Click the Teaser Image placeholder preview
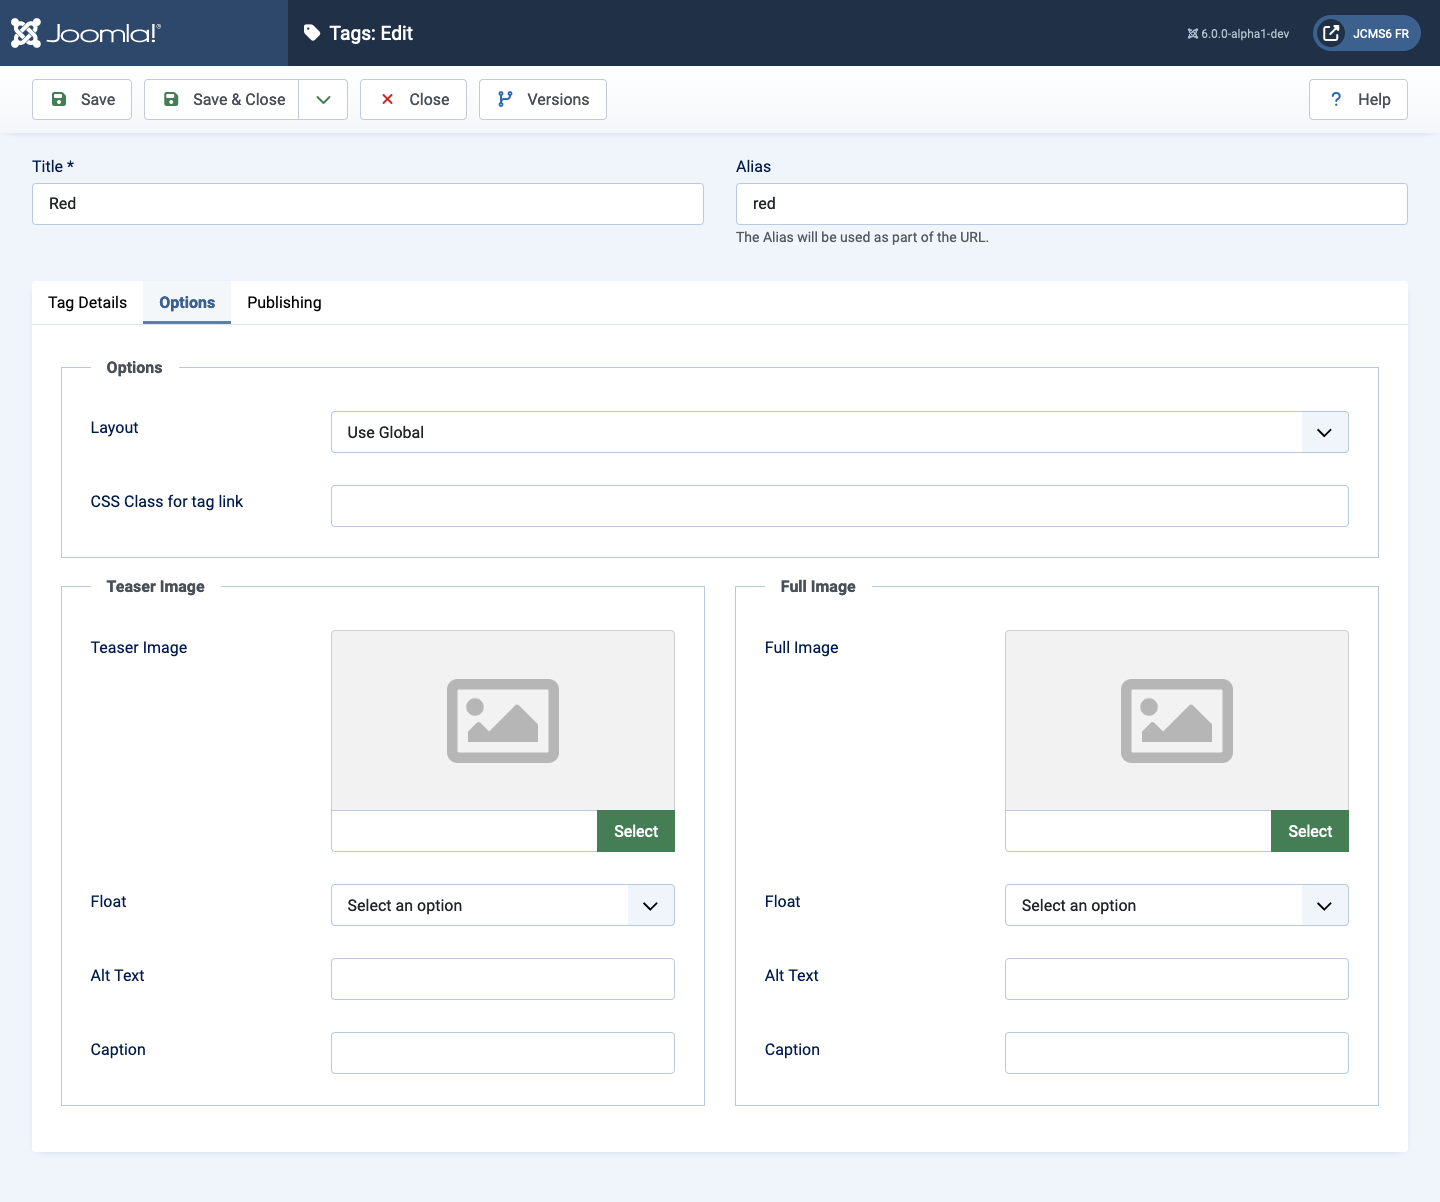 (x=503, y=720)
